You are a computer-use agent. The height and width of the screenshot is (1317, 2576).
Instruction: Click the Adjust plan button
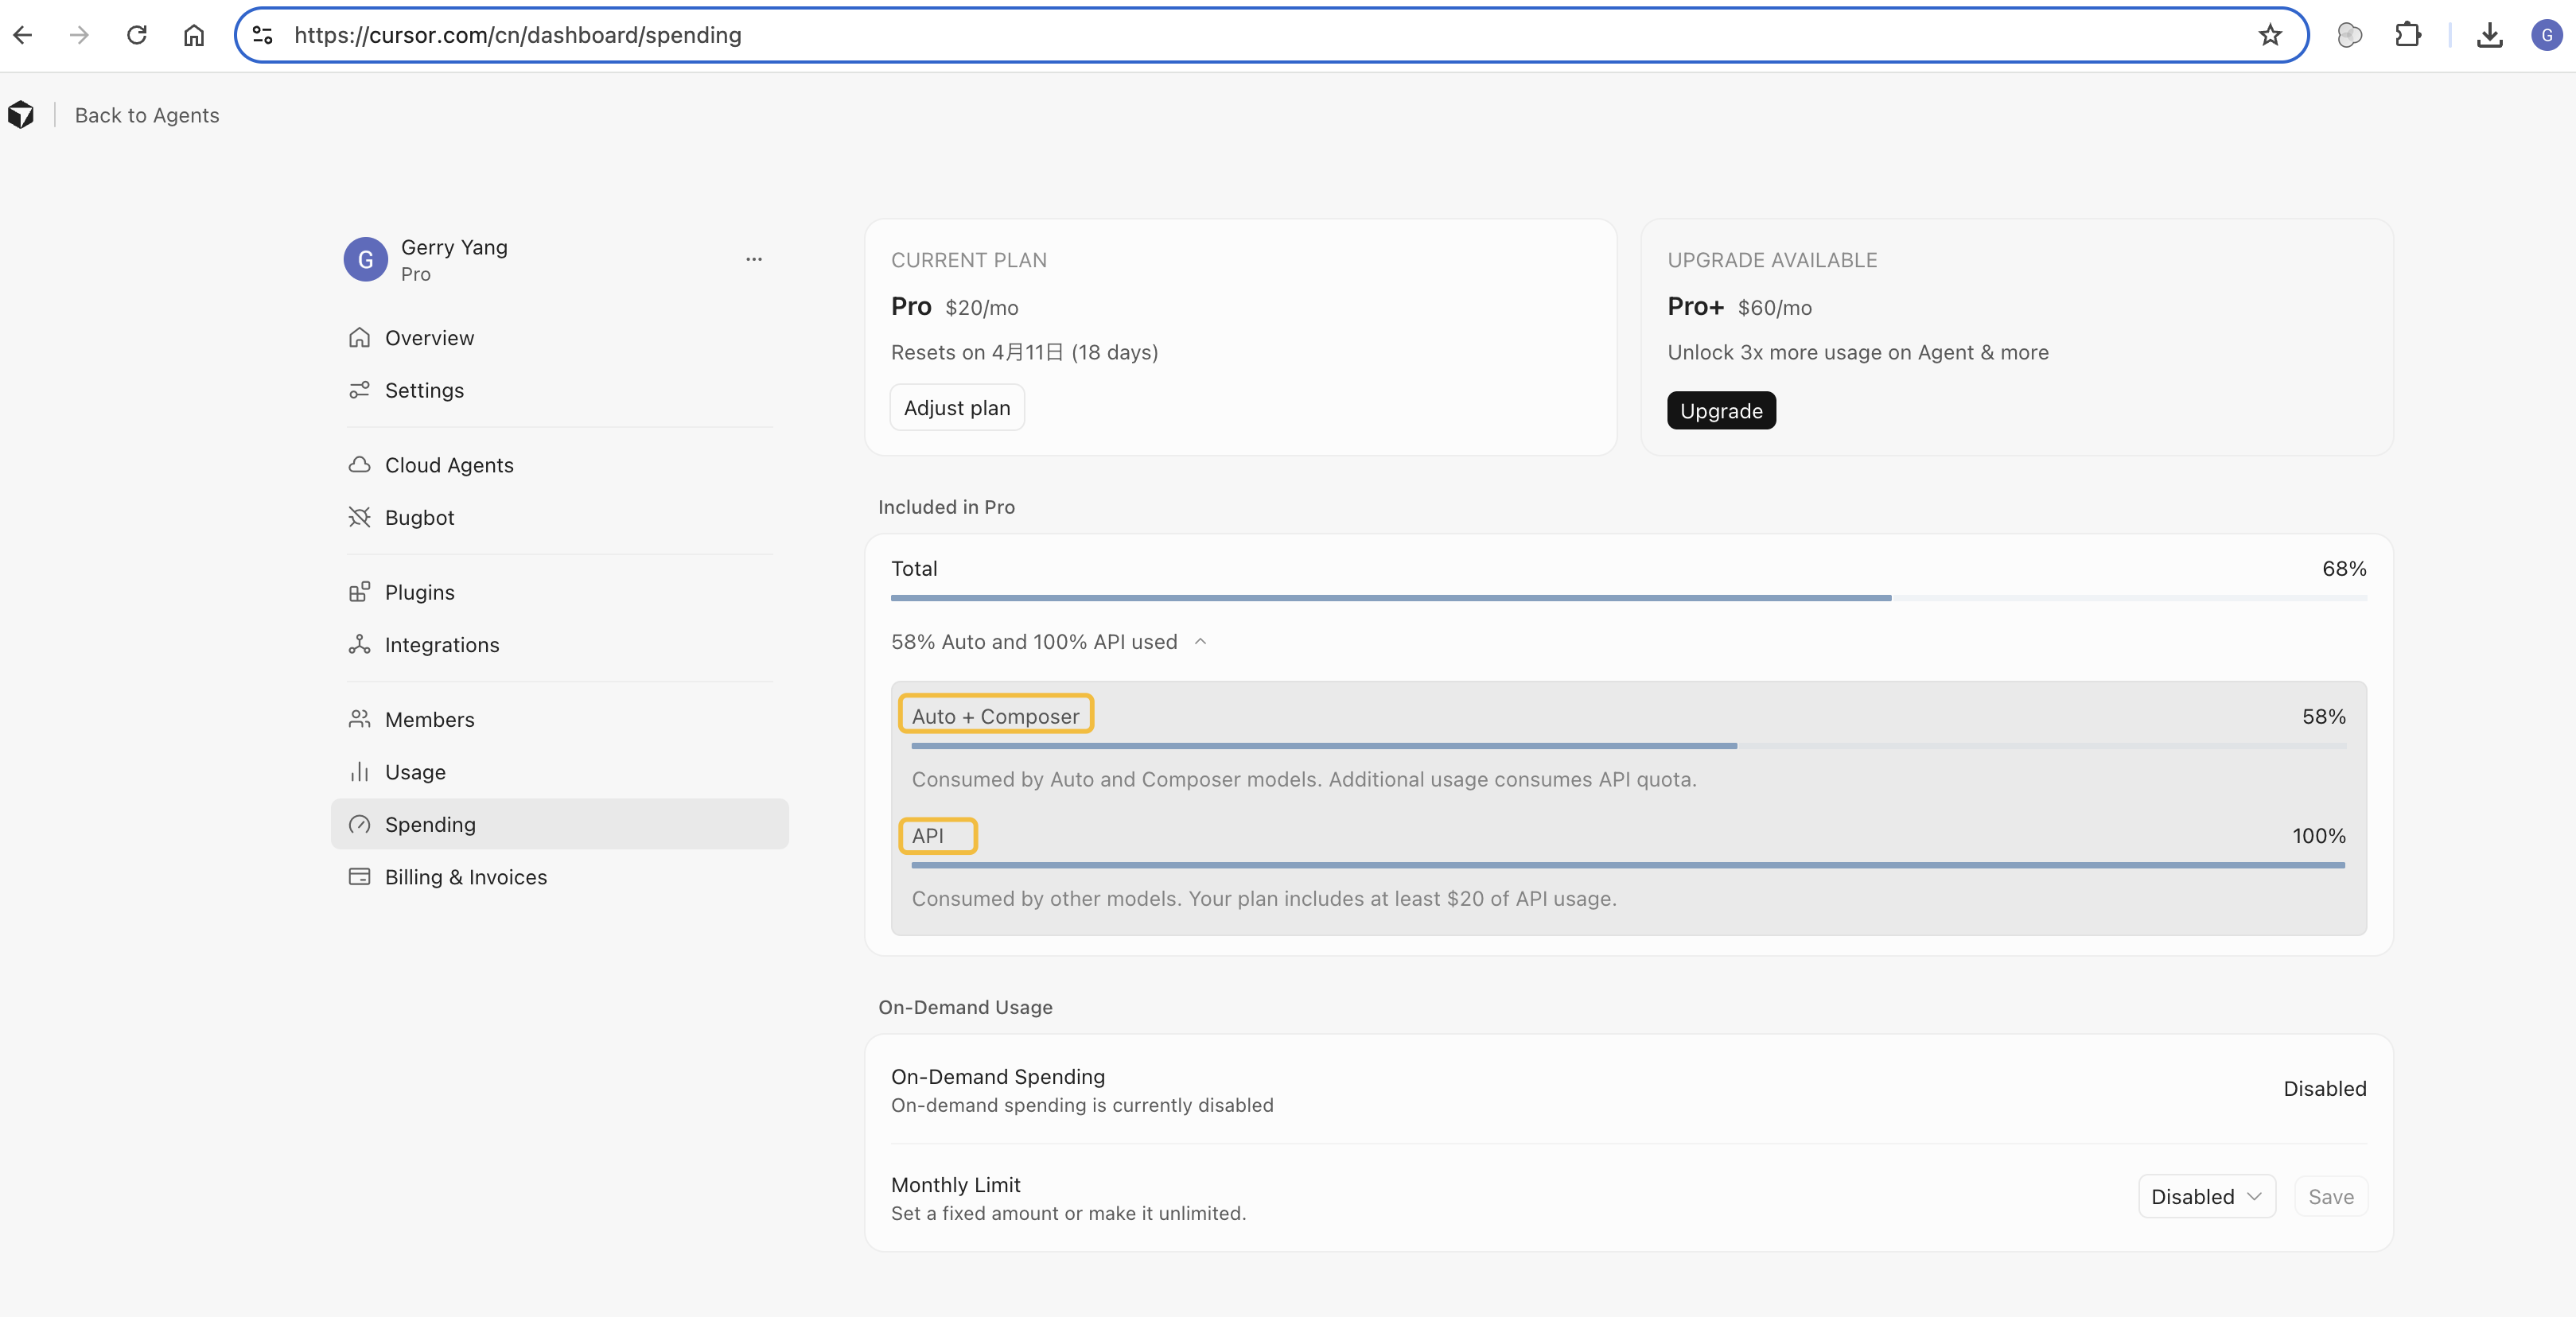[956, 407]
